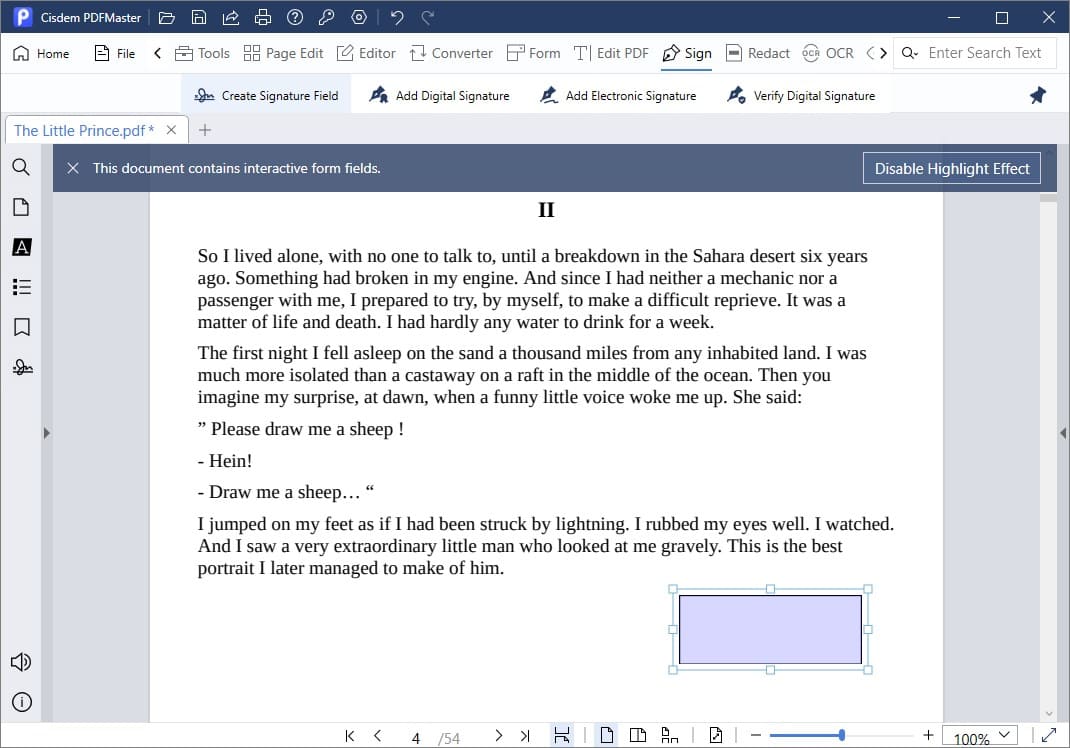Open outline list panel in sidebar
The height and width of the screenshot is (748, 1070).
[21, 287]
